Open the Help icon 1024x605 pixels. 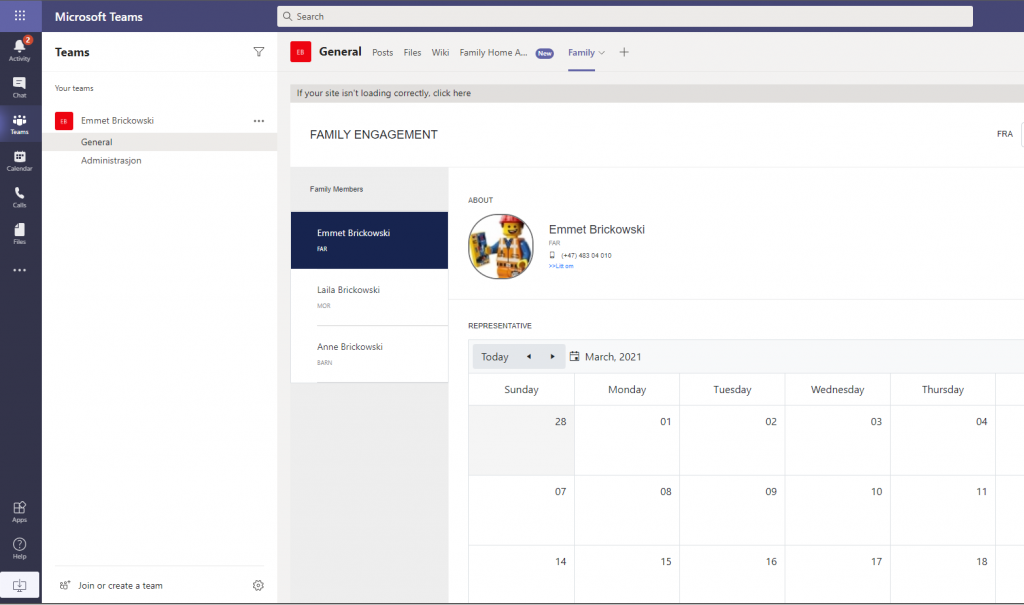click(20, 549)
